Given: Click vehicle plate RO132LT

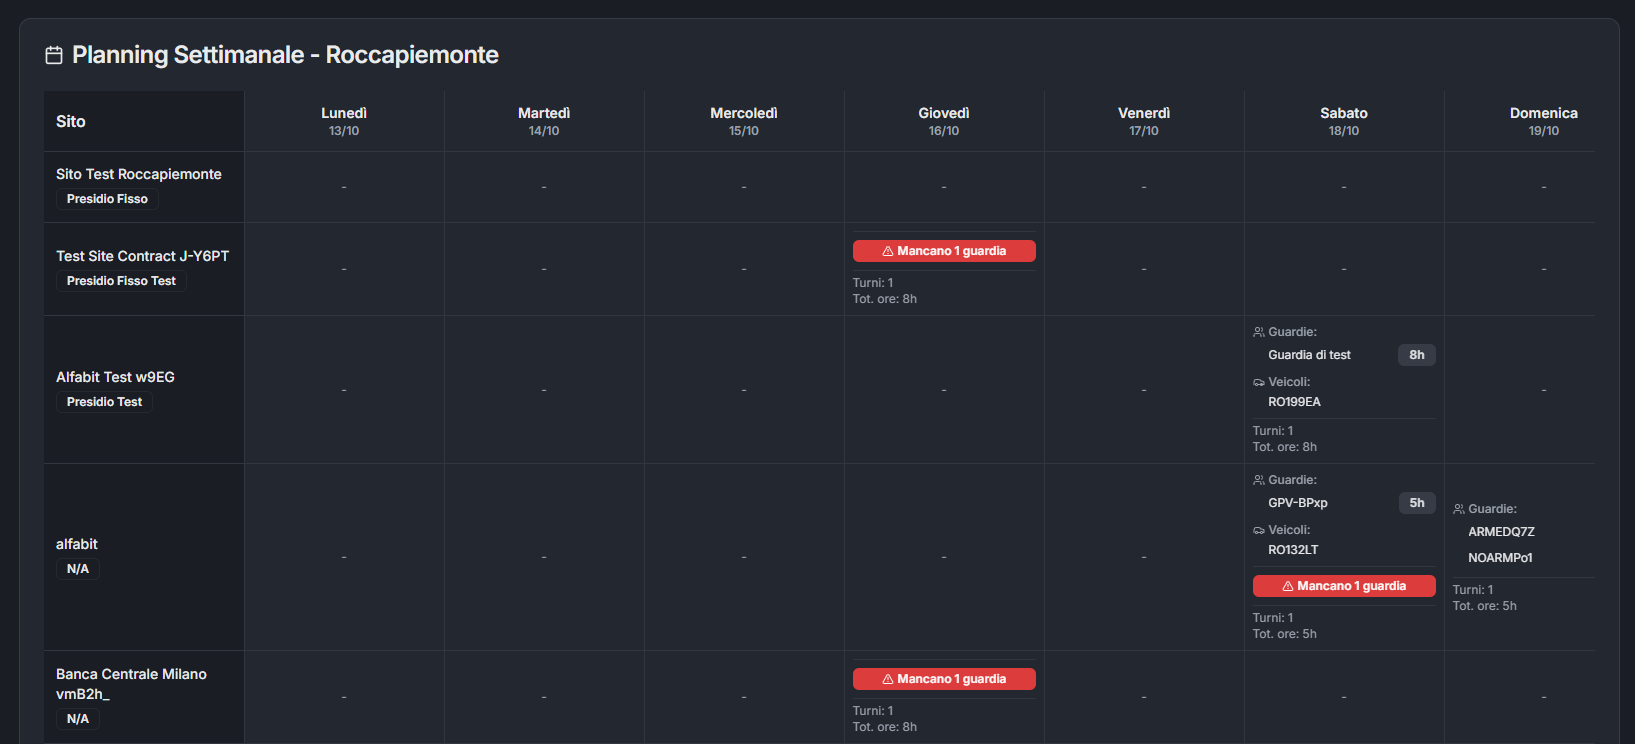Looking at the screenshot, I should pyautogui.click(x=1293, y=550).
